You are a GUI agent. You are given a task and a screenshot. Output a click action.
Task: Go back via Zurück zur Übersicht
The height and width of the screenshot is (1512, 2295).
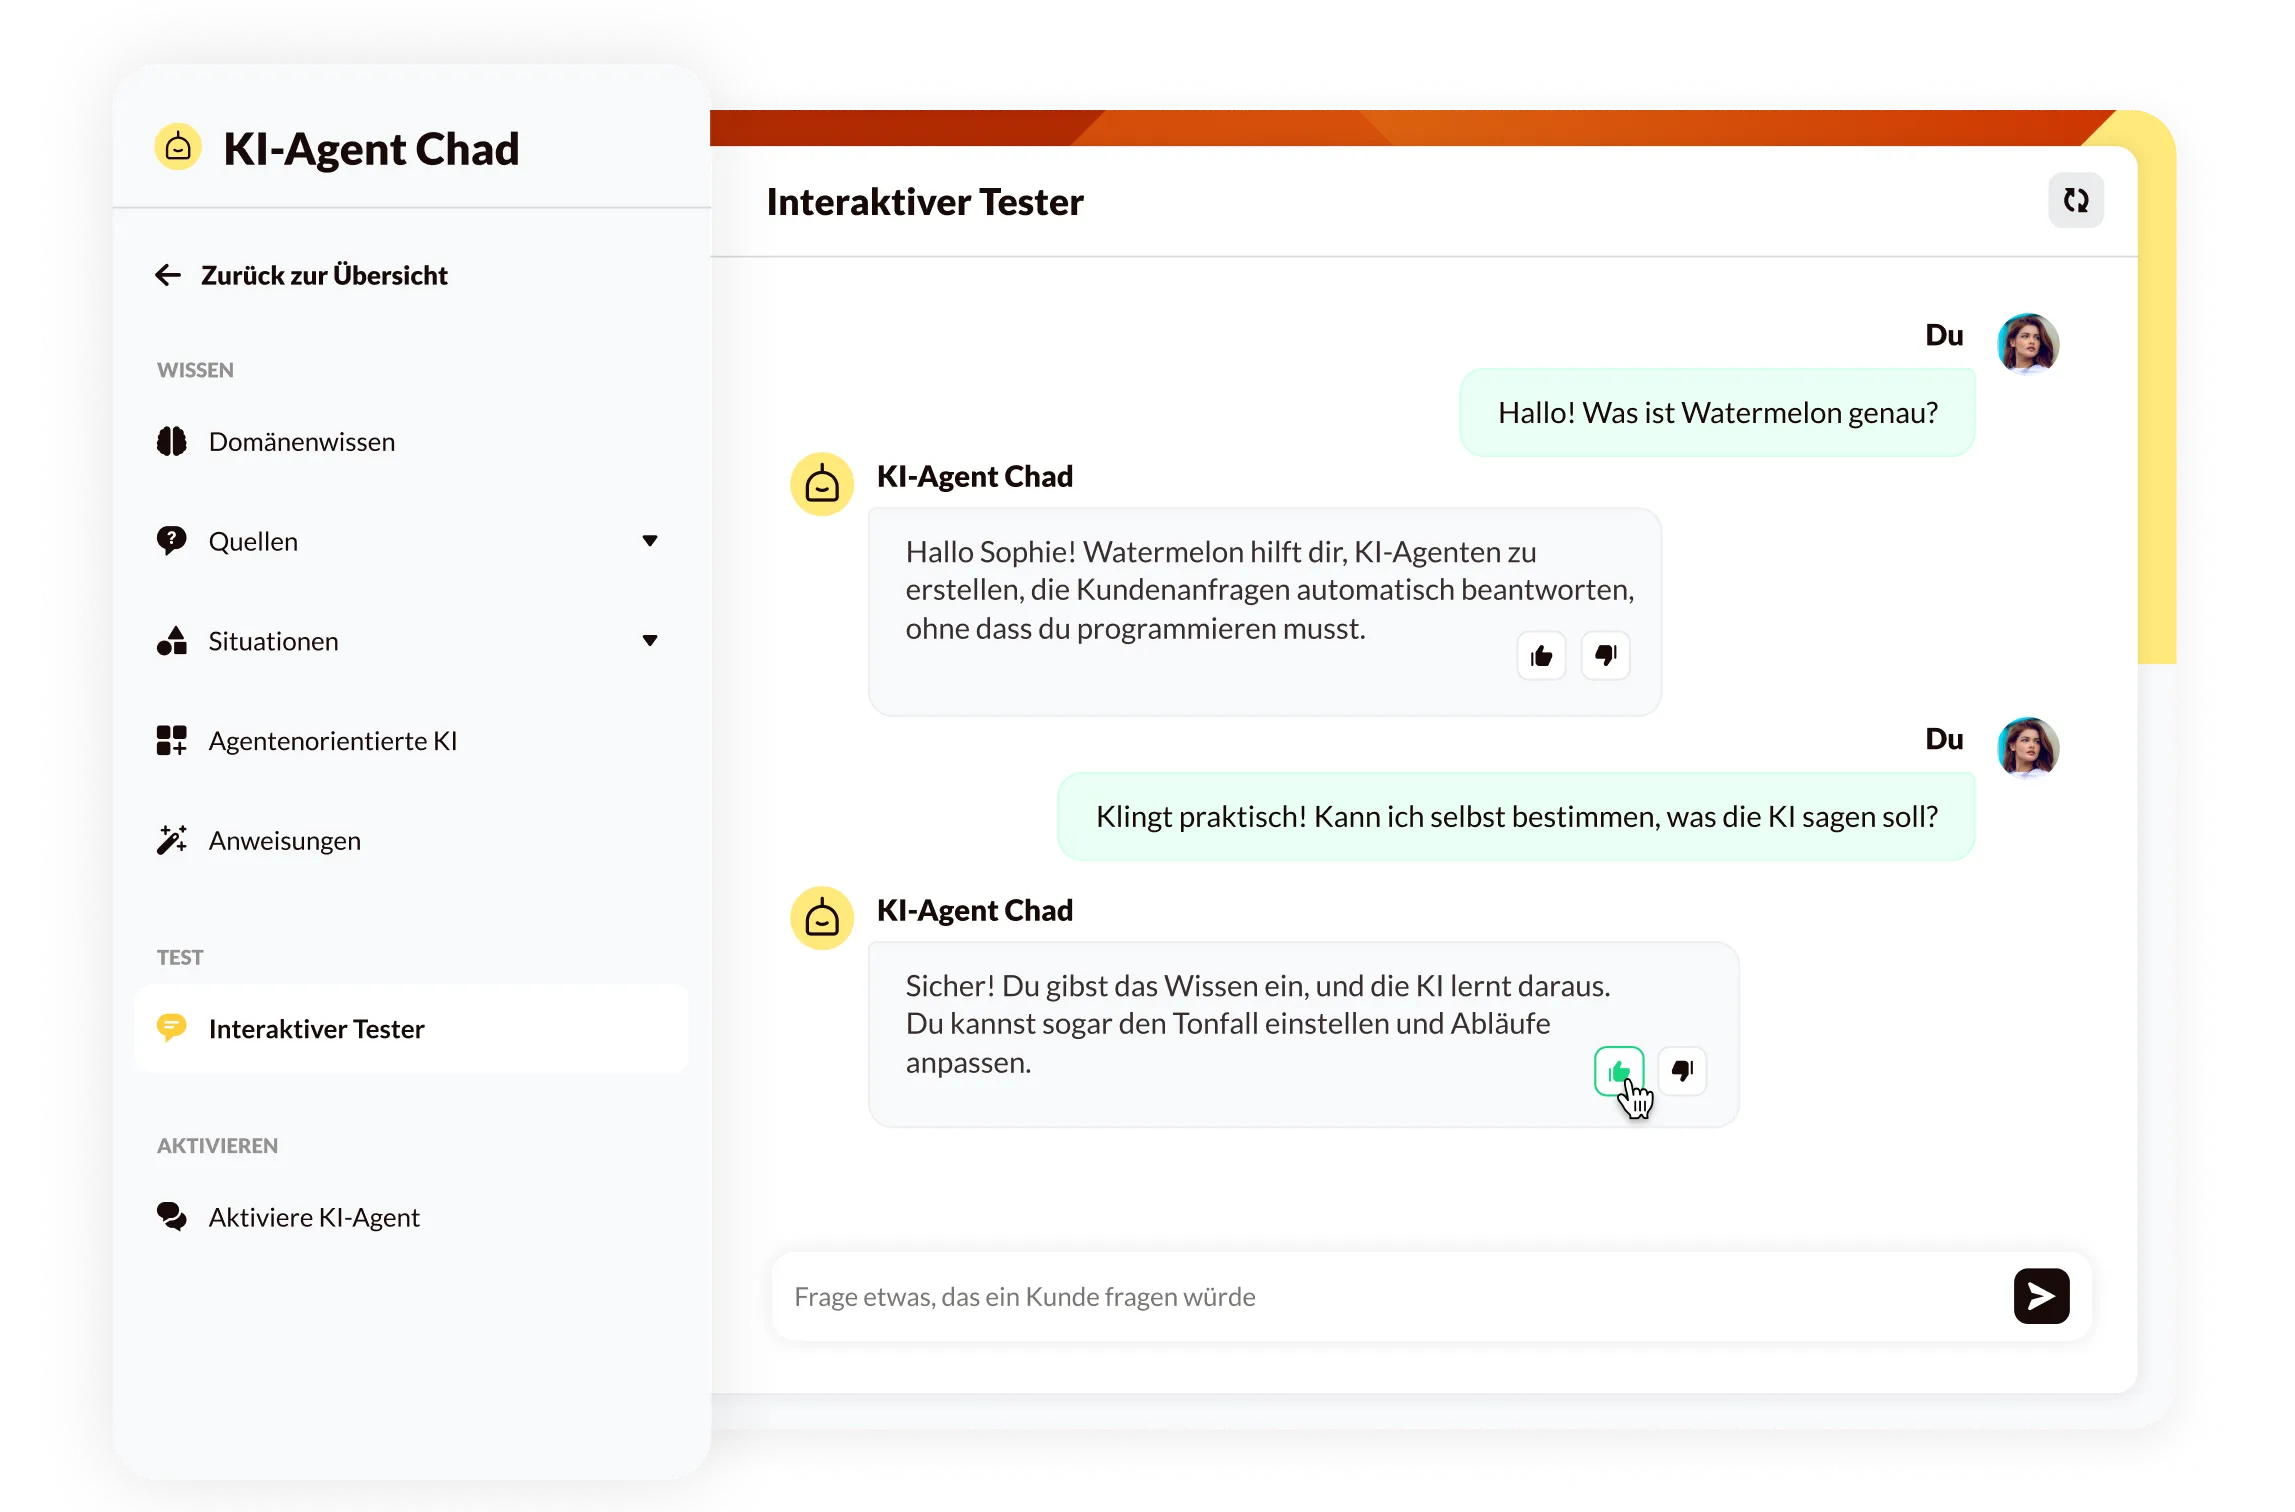pyautogui.click(x=301, y=275)
